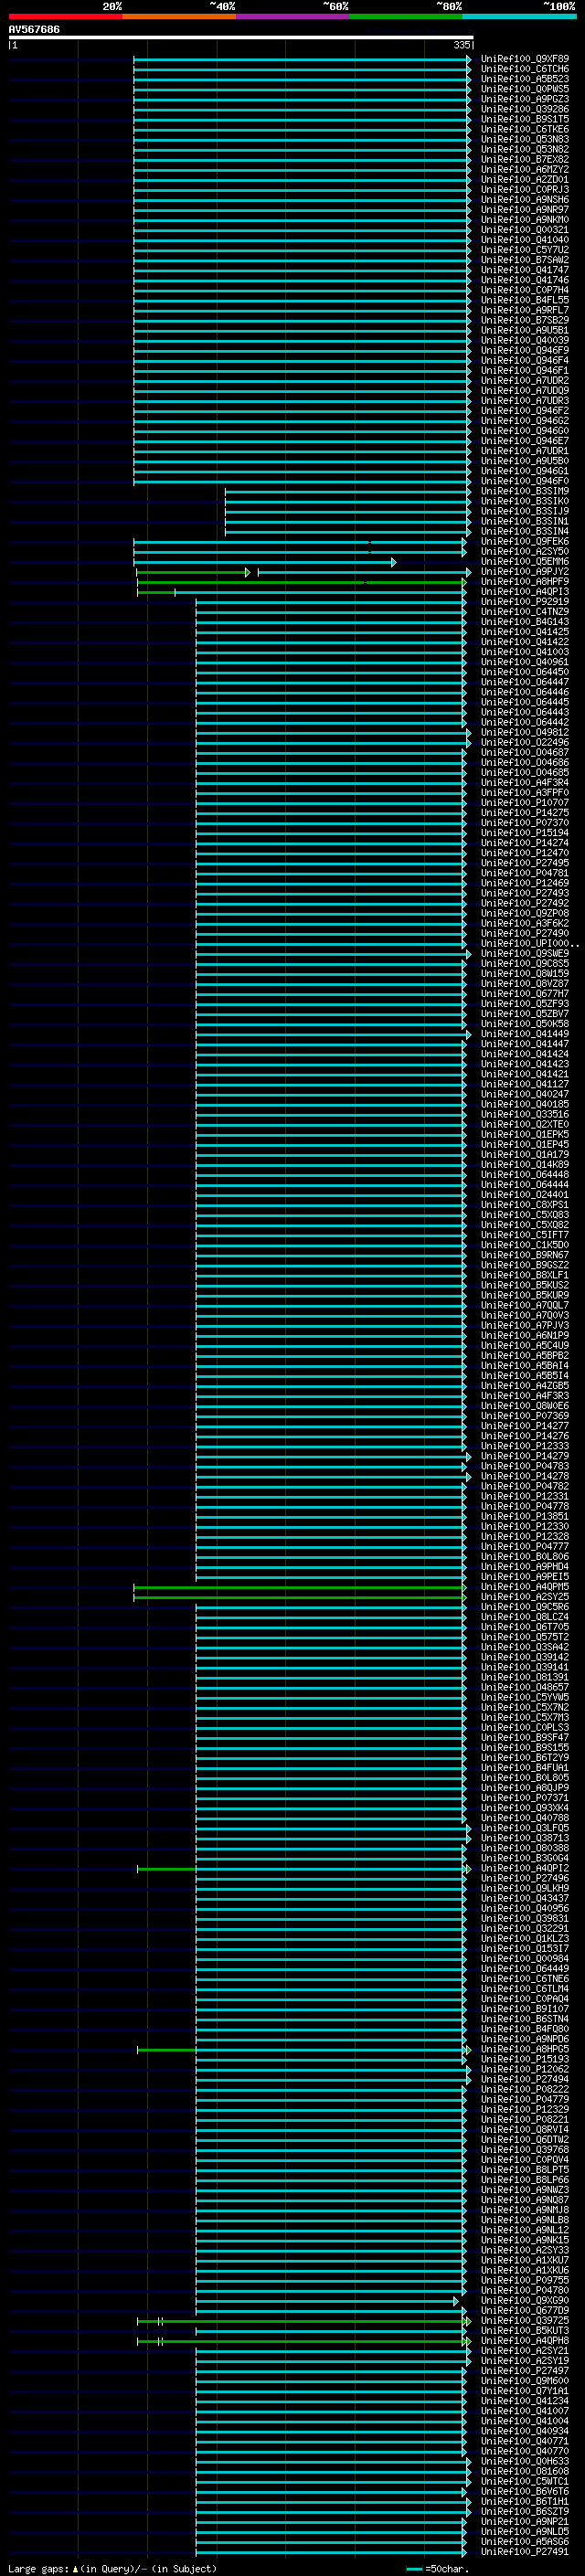Click the green ~80% identity legend bar
The width and height of the screenshot is (585, 2576).
(406, 16)
